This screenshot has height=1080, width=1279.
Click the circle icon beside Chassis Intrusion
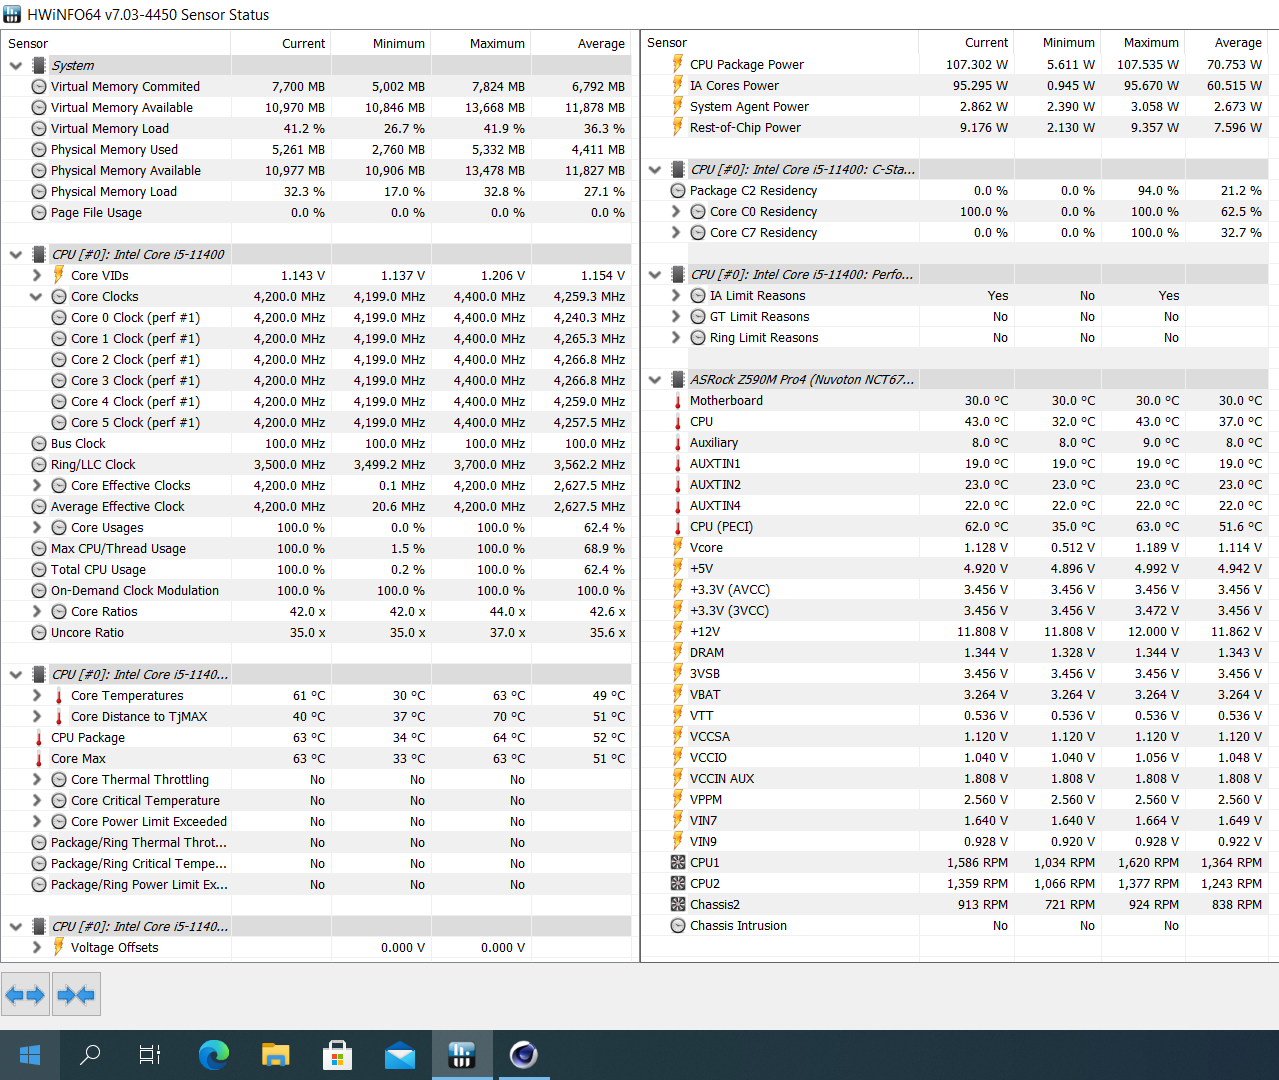coord(678,925)
